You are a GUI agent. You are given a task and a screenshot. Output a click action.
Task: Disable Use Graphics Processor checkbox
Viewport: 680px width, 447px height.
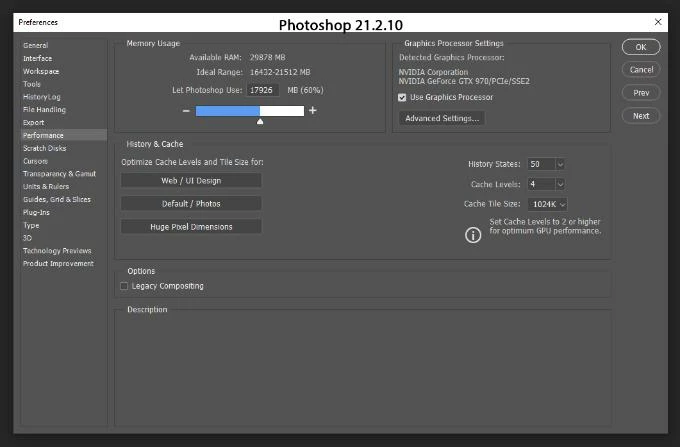[x=402, y=98]
